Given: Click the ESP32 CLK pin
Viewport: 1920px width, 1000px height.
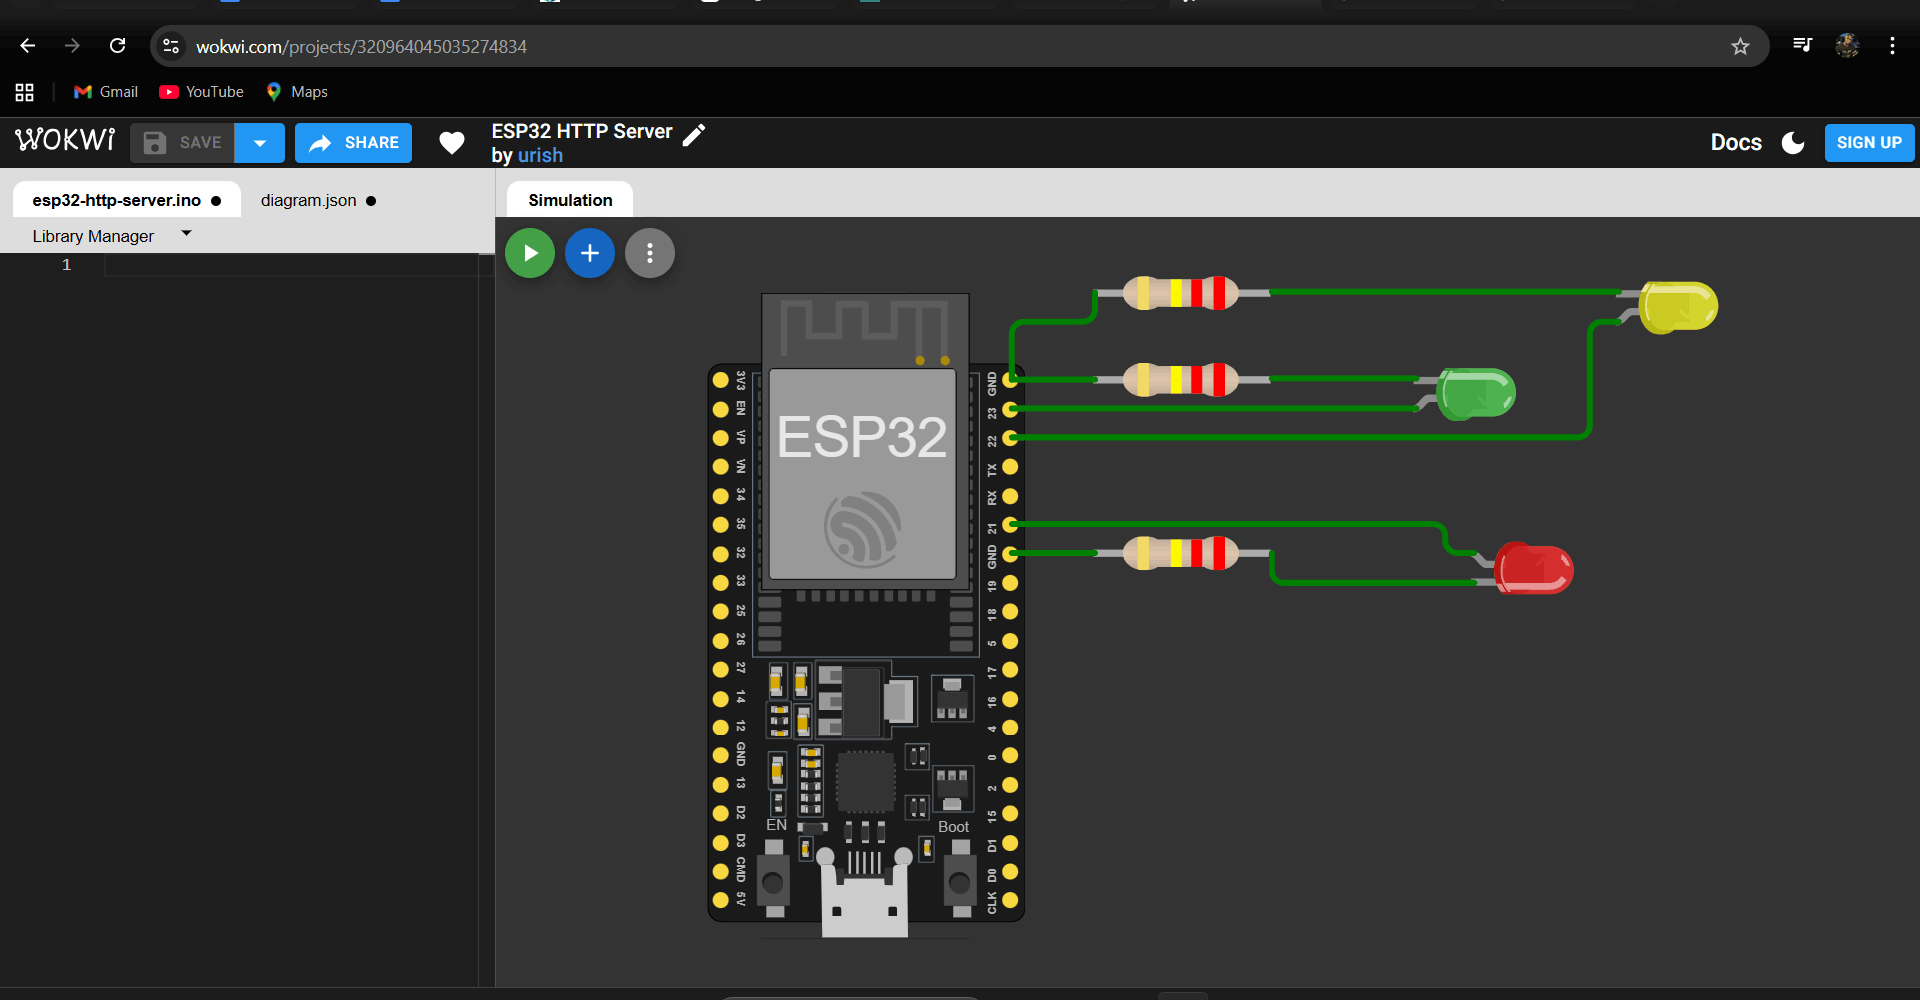Looking at the screenshot, I should (1010, 900).
